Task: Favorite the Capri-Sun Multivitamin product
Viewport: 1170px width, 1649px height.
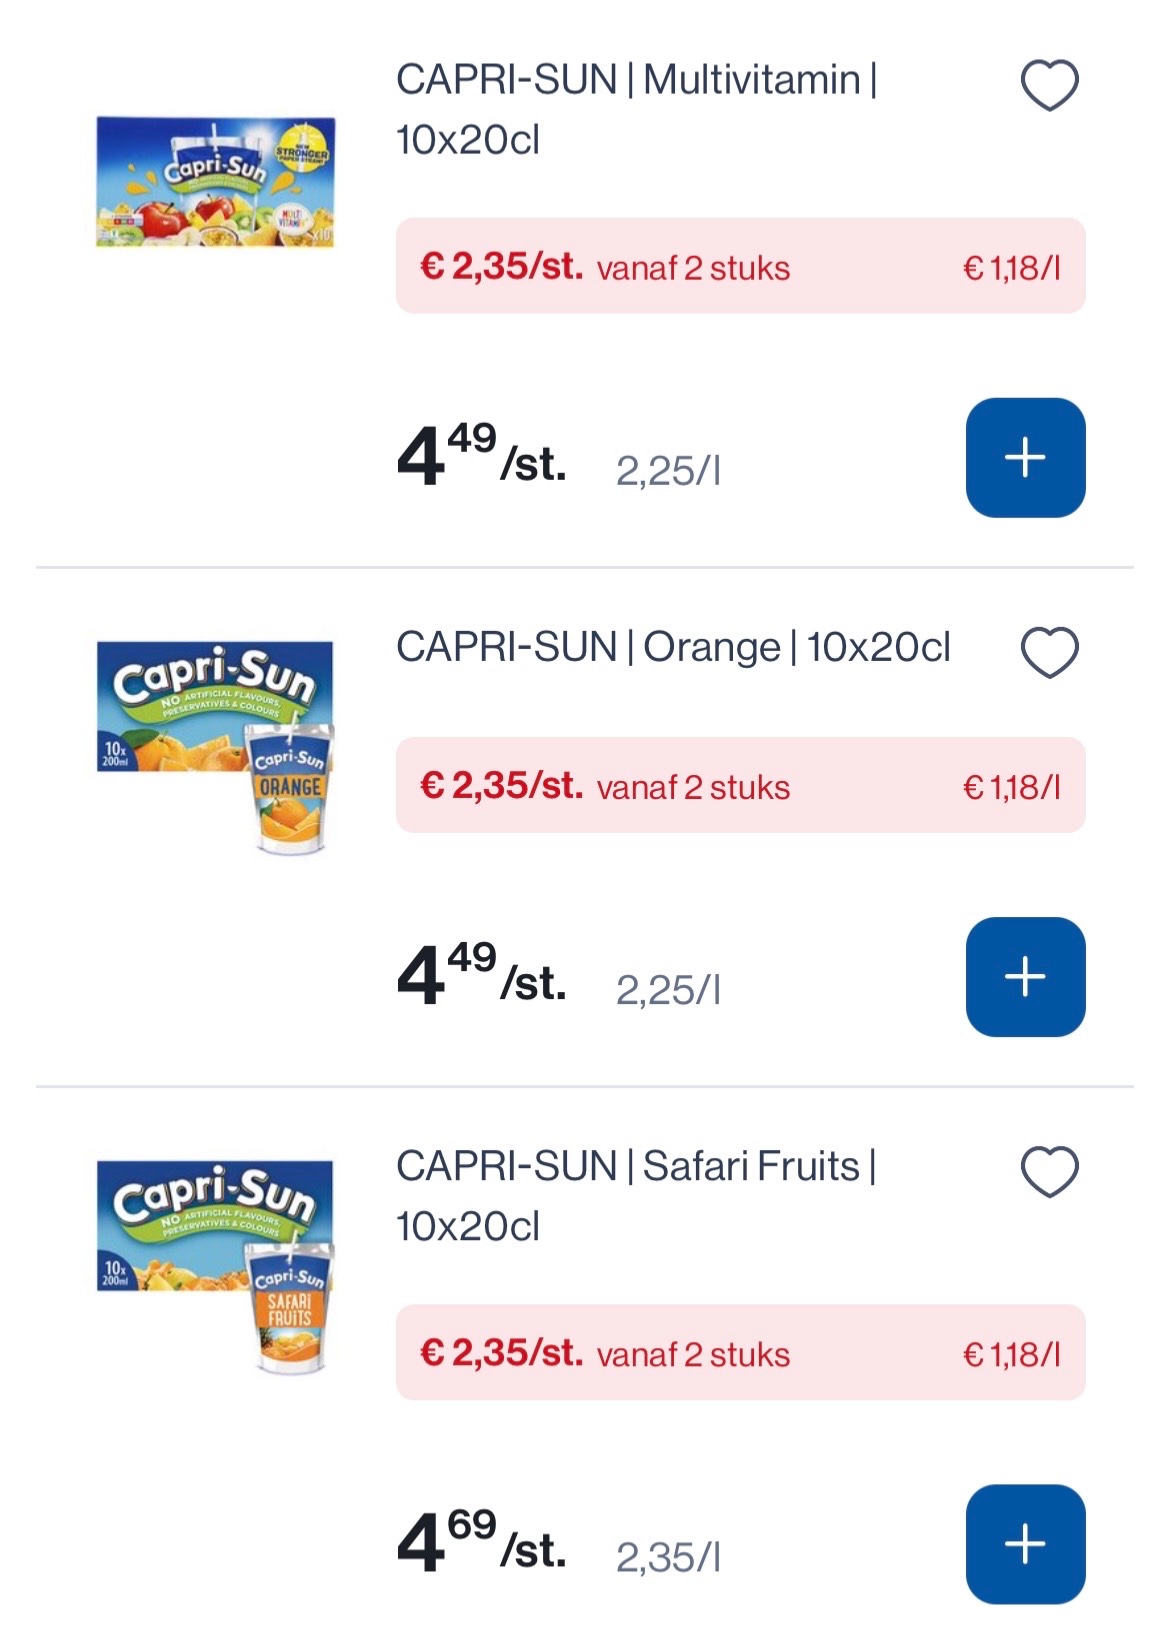Action: (x=1049, y=85)
